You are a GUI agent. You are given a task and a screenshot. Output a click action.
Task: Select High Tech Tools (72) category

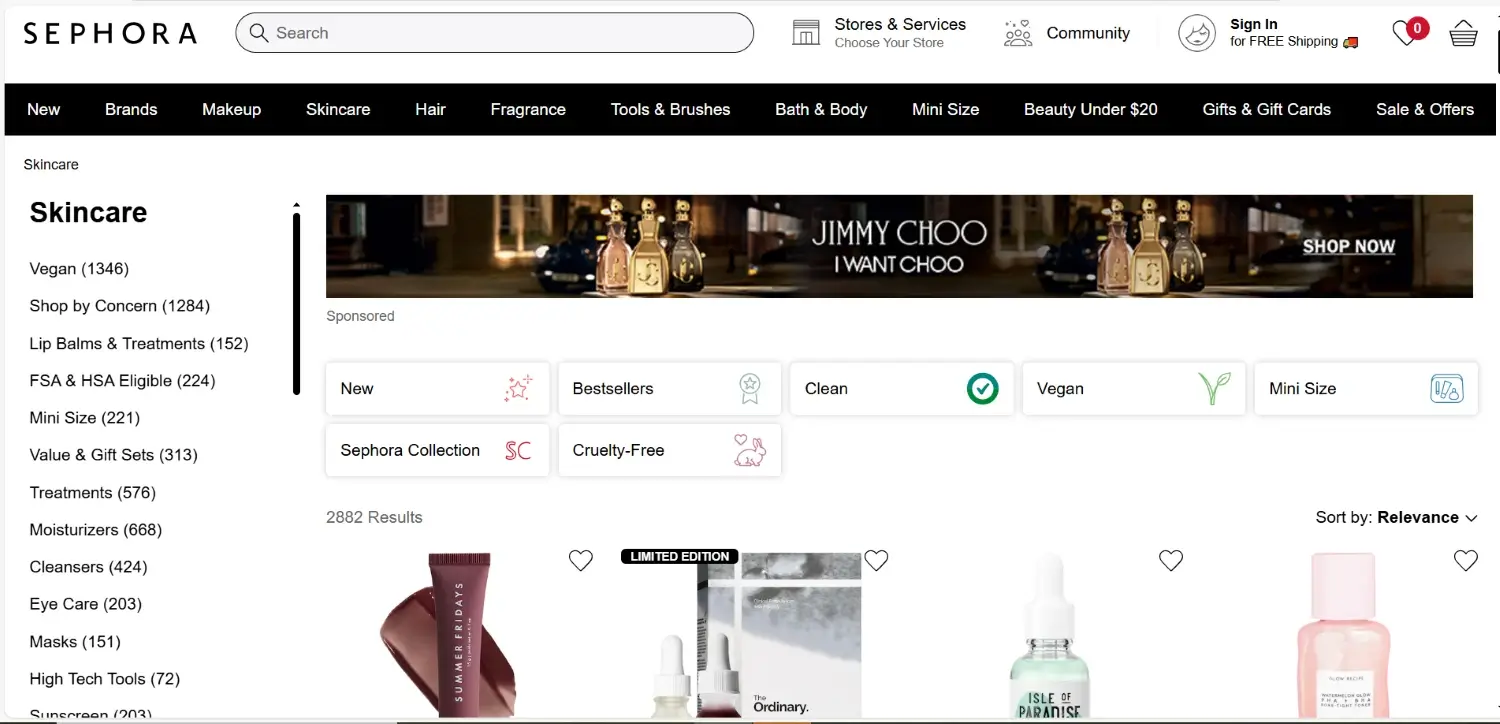tap(104, 678)
